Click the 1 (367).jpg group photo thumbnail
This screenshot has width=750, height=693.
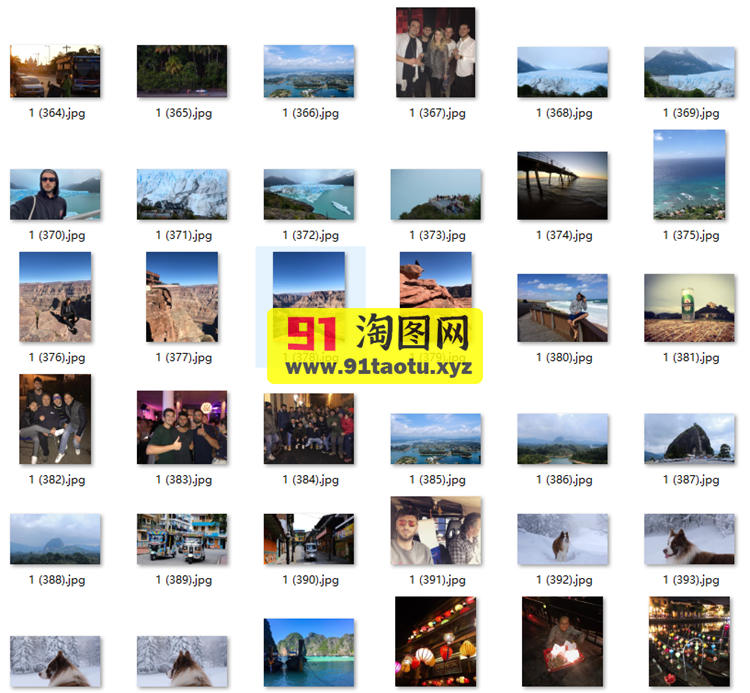(x=436, y=52)
